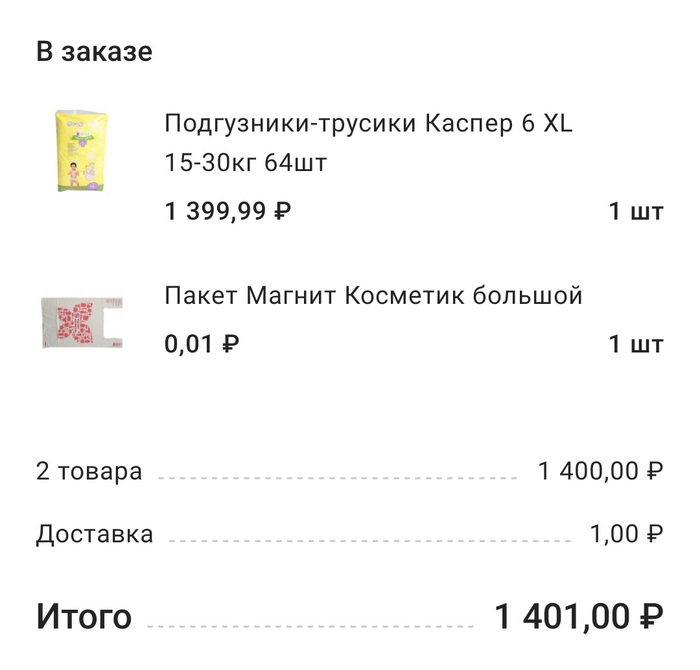Click the ruble sign after 1 401,00
Screen dimensions: 700x670
pyautogui.click(x=650, y=616)
